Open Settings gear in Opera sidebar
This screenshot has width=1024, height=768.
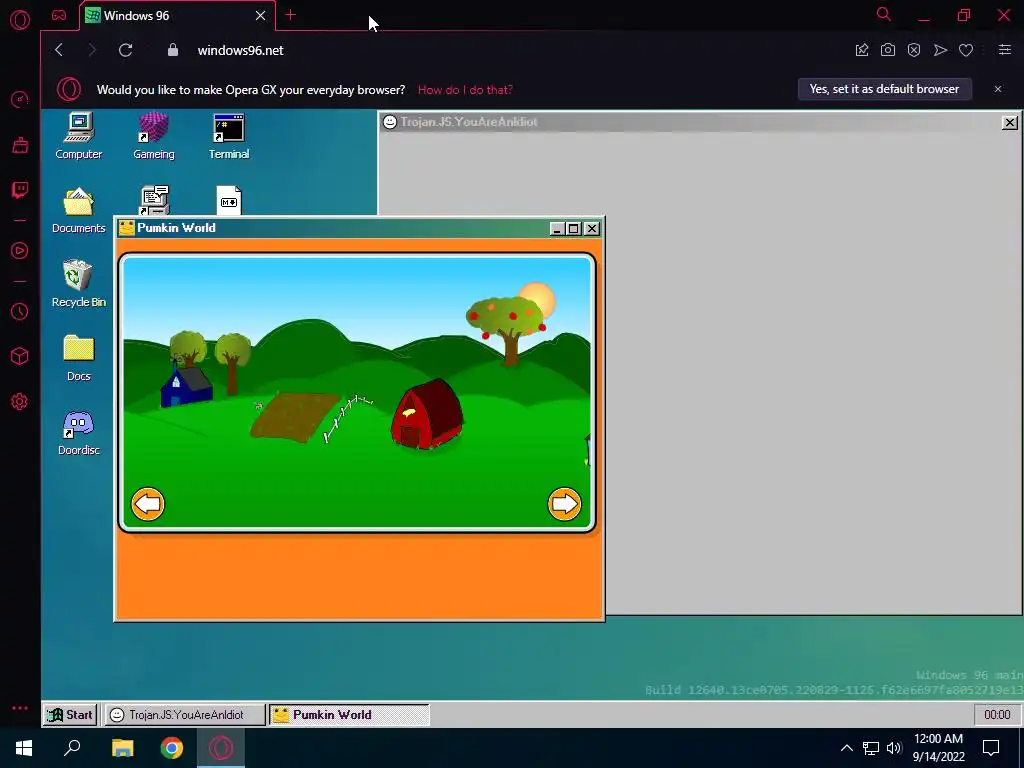point(20,402)
